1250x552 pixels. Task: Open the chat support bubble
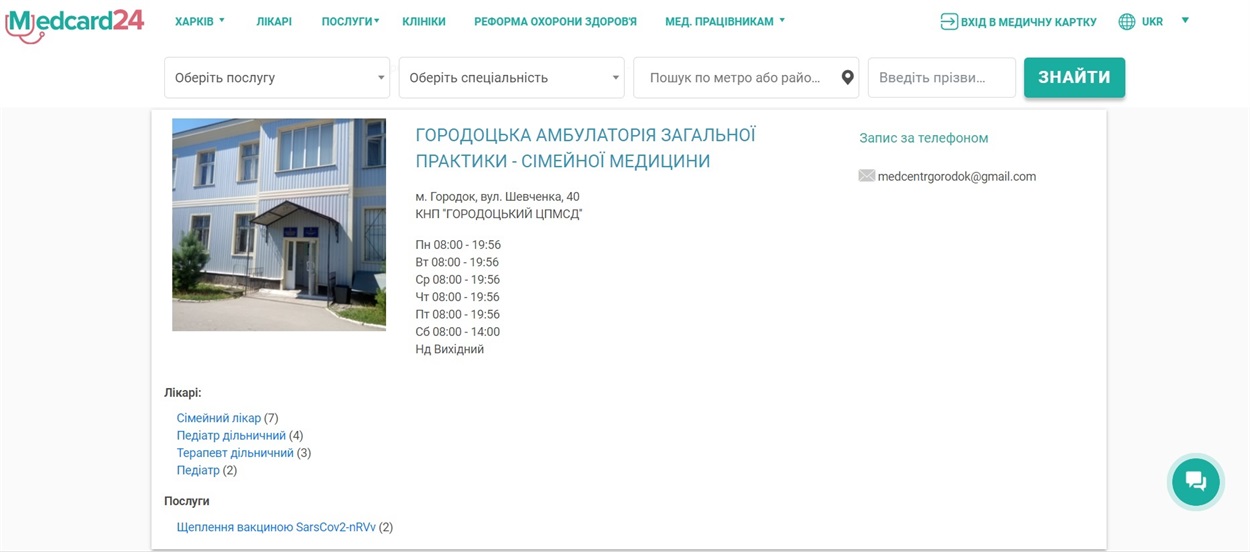click(1196, 482)
